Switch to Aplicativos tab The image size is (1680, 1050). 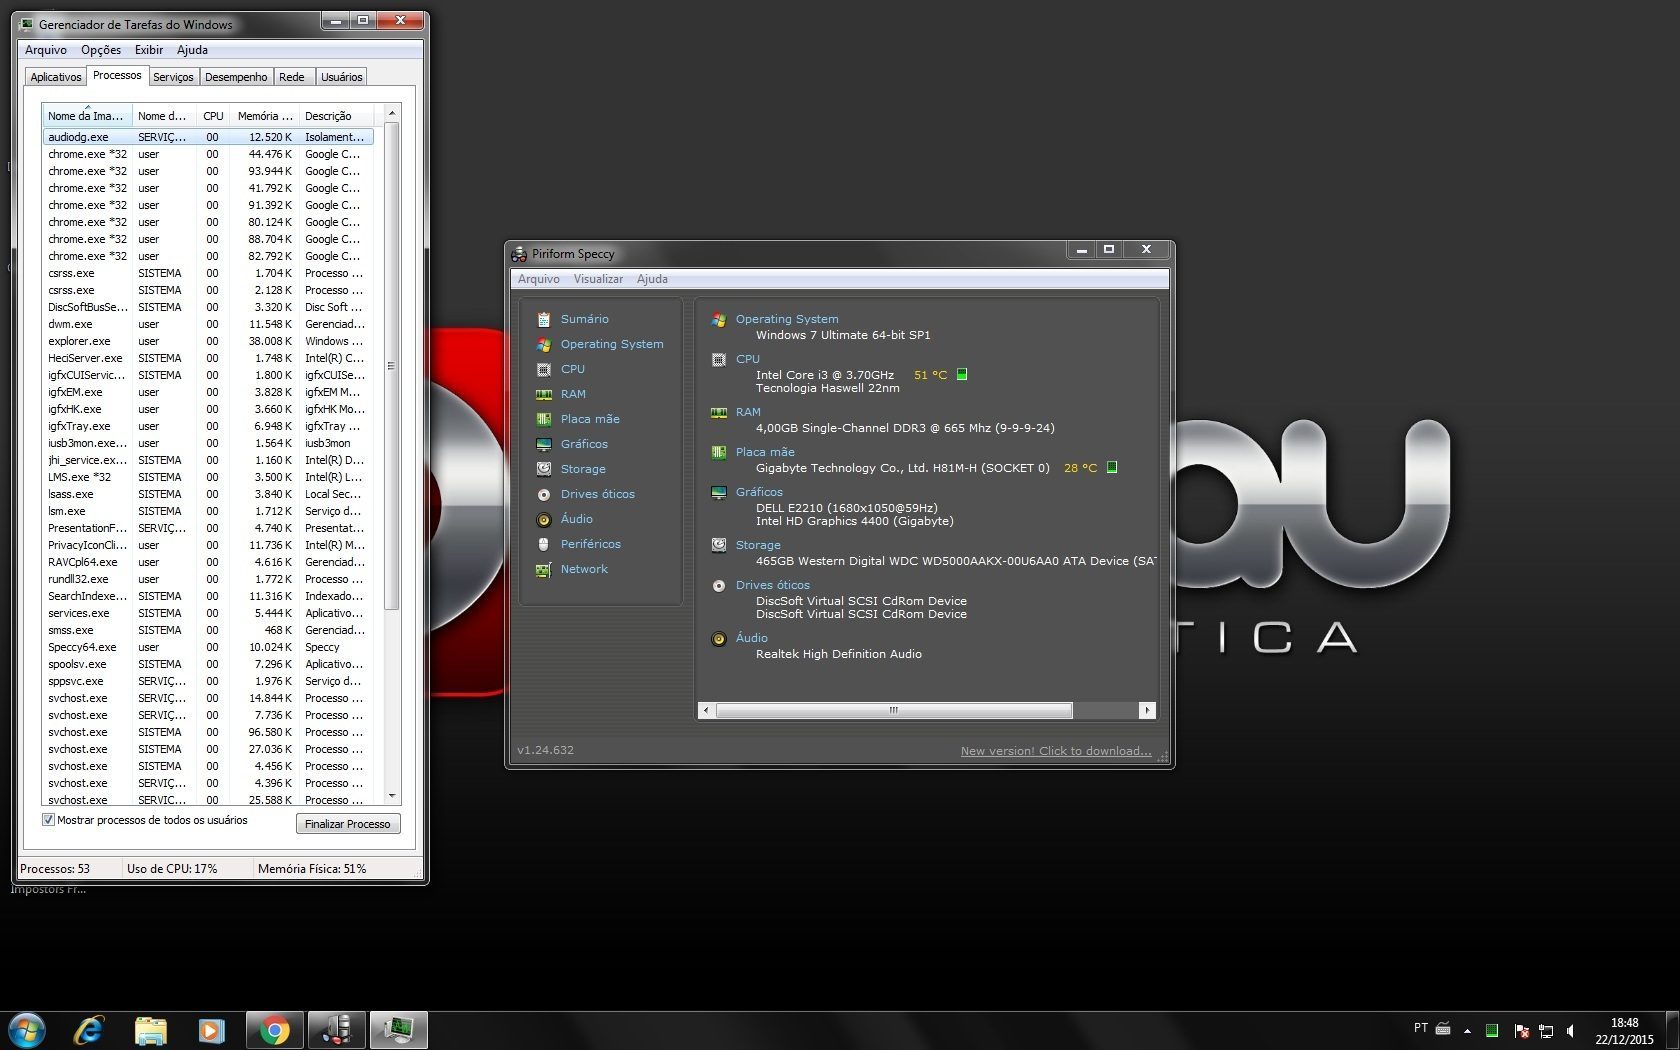[x=56, y=77]
